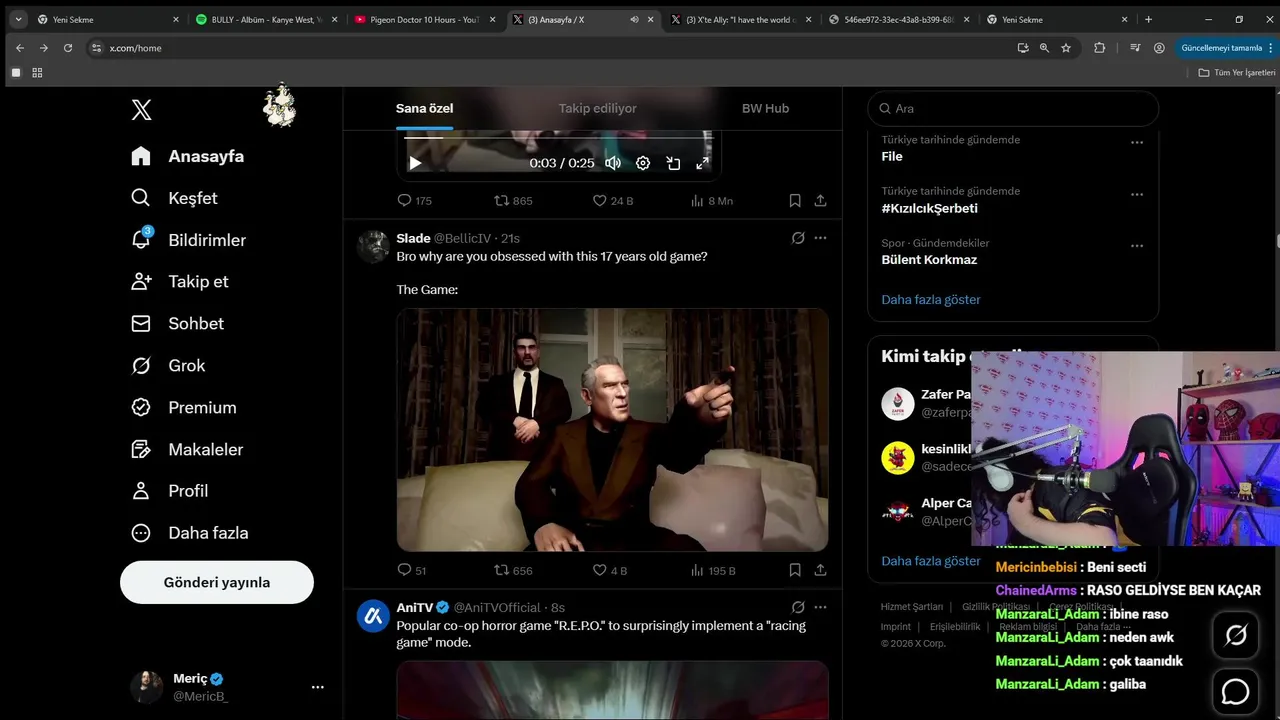Share the video post

(820, 201)
